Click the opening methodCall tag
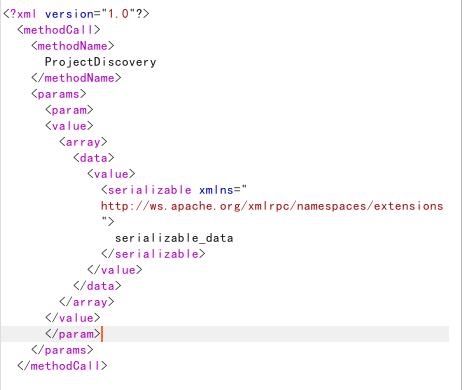This screenshot has height=390, width=466. coord(59,30)
